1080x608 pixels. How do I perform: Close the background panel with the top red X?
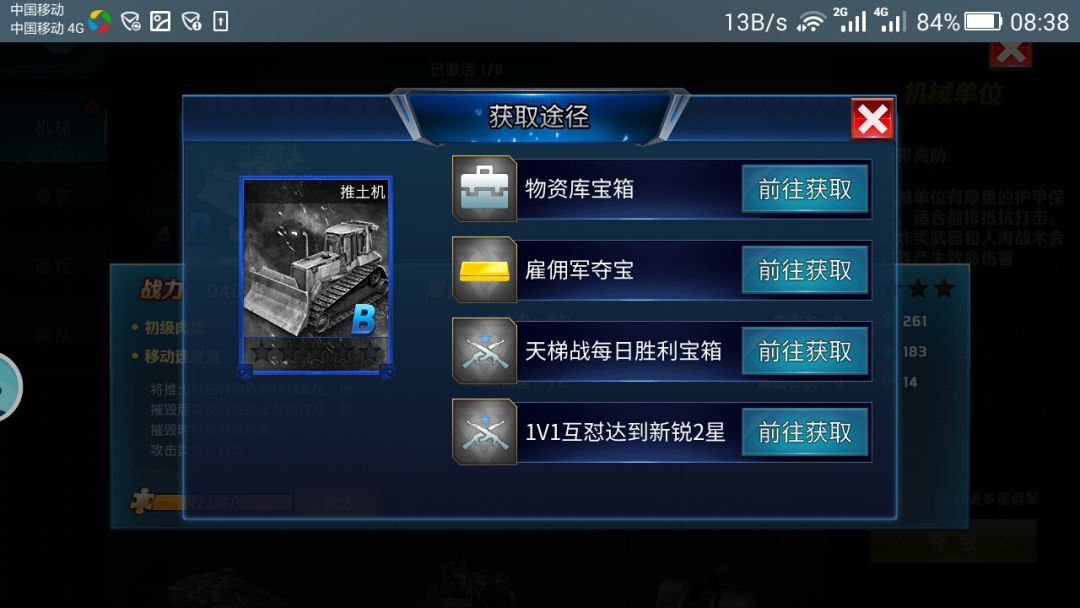[x=1010, y=54]
